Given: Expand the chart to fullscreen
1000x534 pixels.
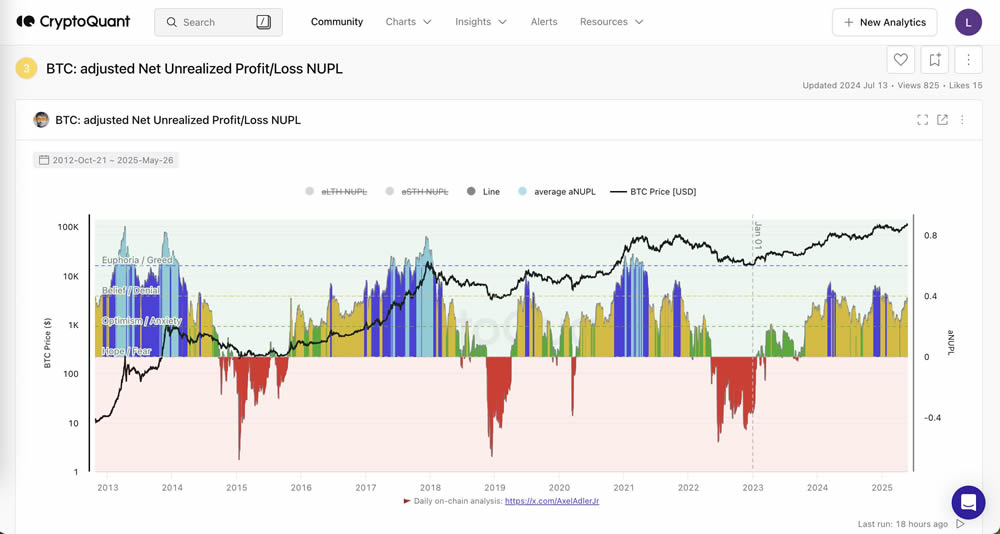Looking at the screenshot, I should coord(922,120).
